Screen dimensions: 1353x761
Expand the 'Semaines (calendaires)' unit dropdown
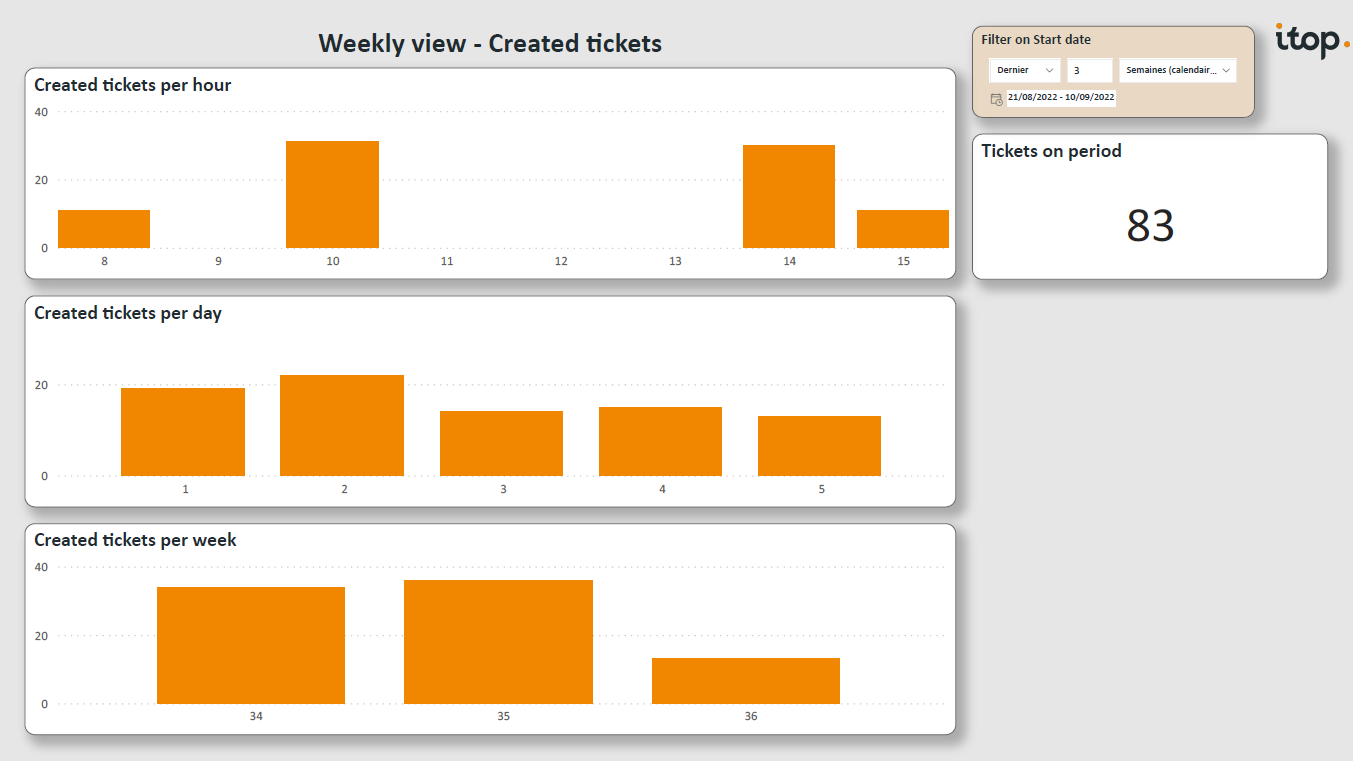(1177, 70)
